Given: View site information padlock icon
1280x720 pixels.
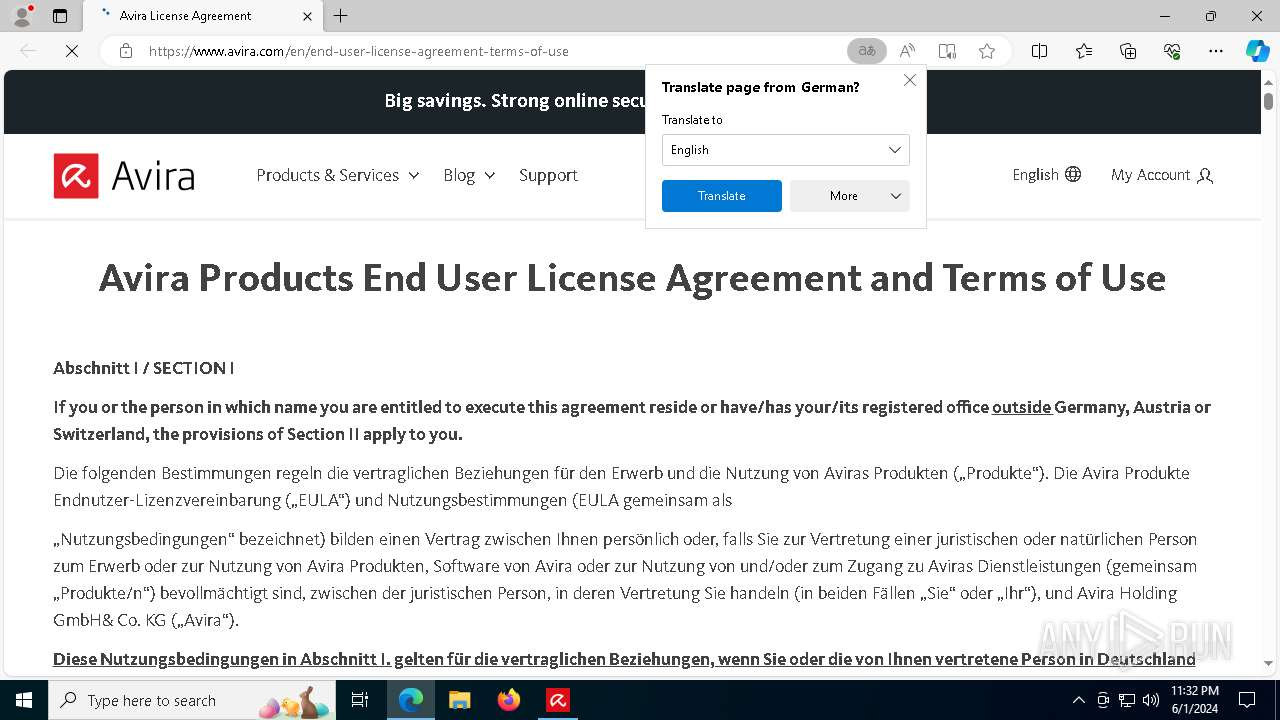Looking at the screenshot, I should (126, 51).
